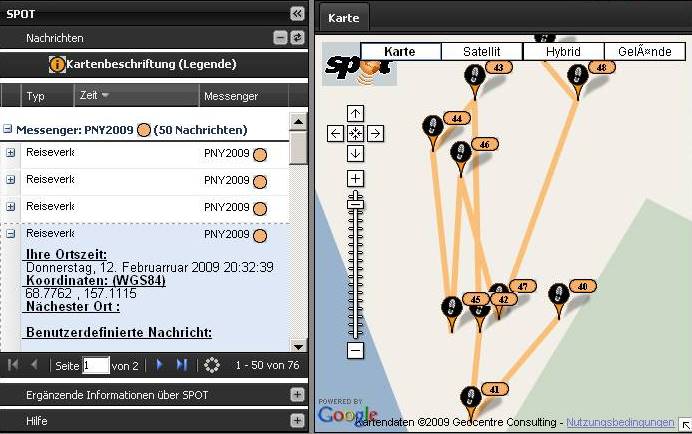This screenshot has height=434, width=692.
Task: Zoom in on the map
Action: (x=355, y=179)
